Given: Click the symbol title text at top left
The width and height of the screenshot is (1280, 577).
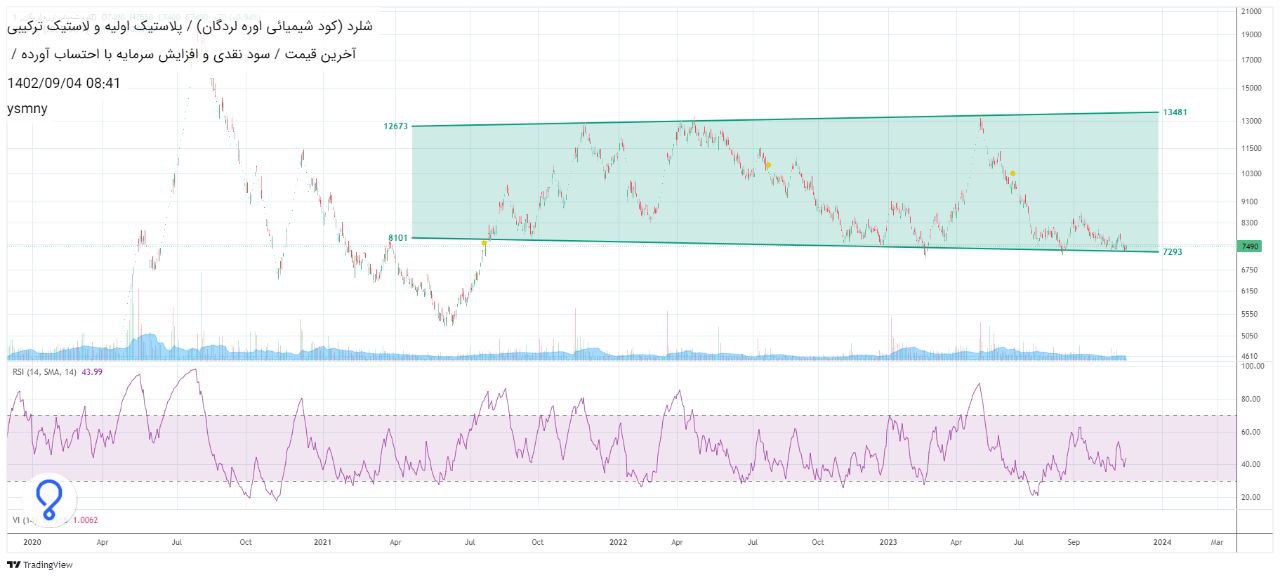Looking at the screenshot, I should 190,24.
